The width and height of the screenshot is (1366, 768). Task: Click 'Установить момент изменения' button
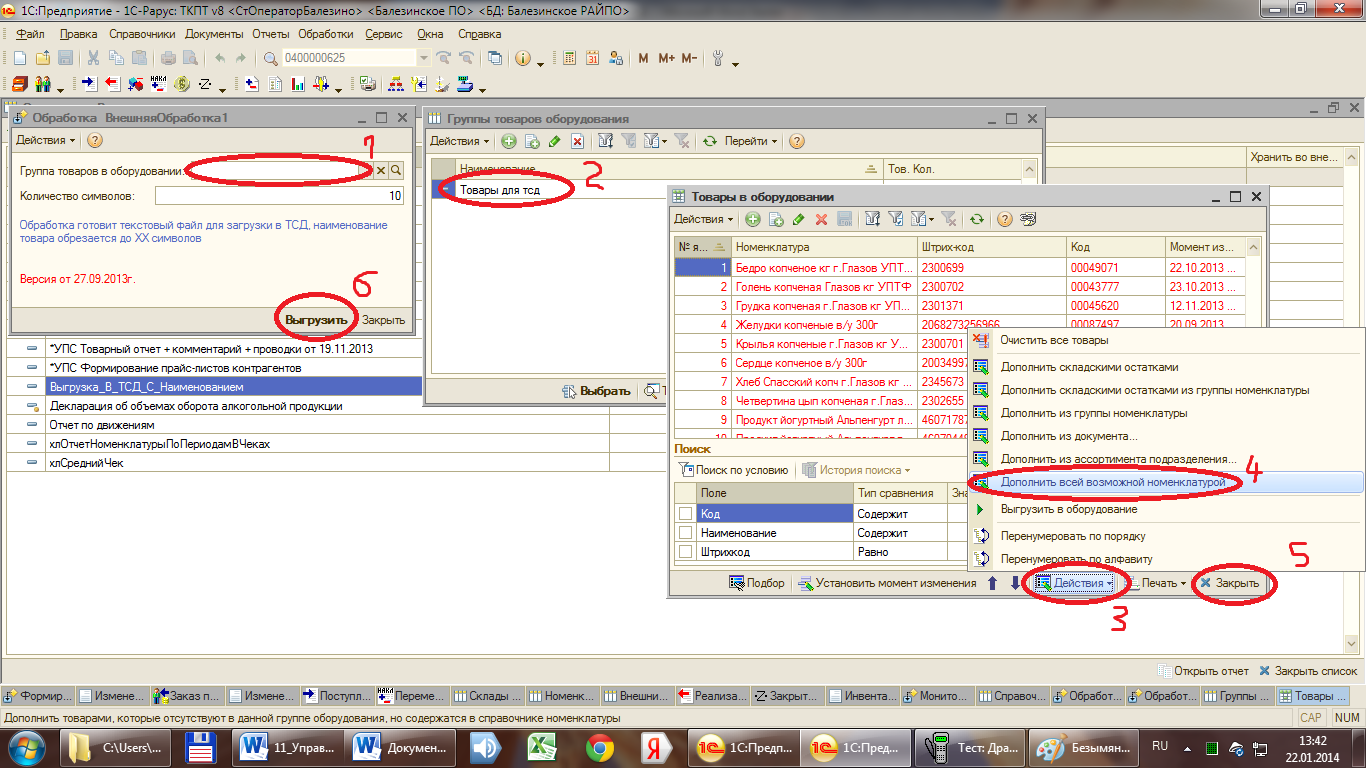coord(886,583)
